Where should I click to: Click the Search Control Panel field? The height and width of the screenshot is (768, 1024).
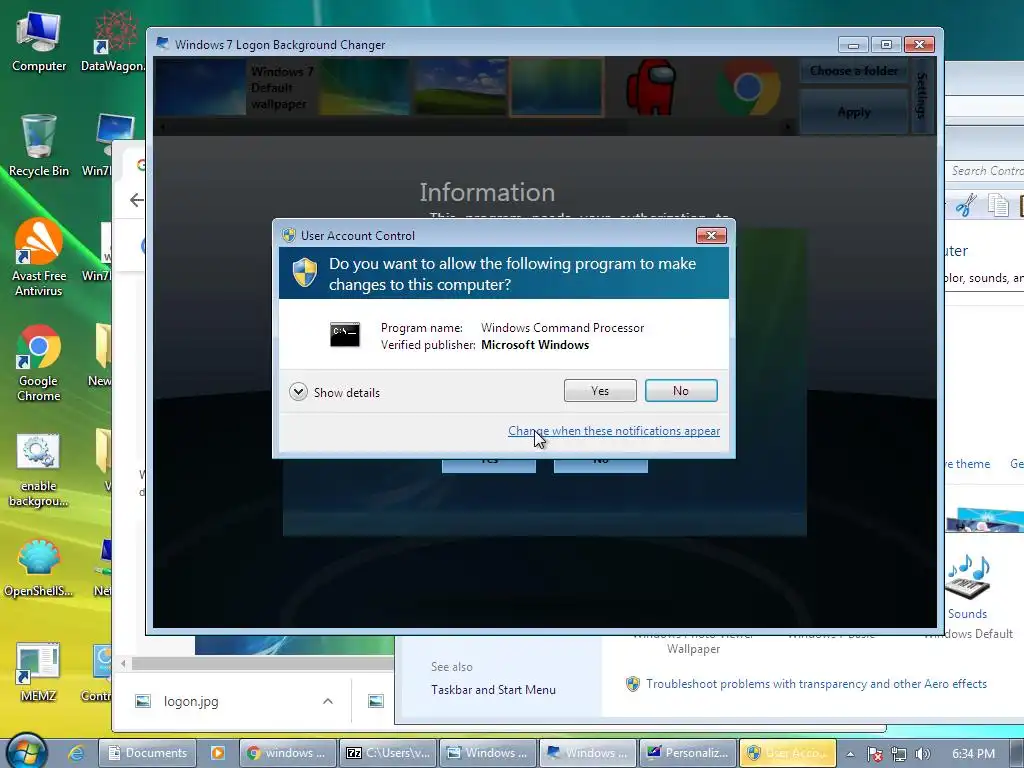[985, 170]
